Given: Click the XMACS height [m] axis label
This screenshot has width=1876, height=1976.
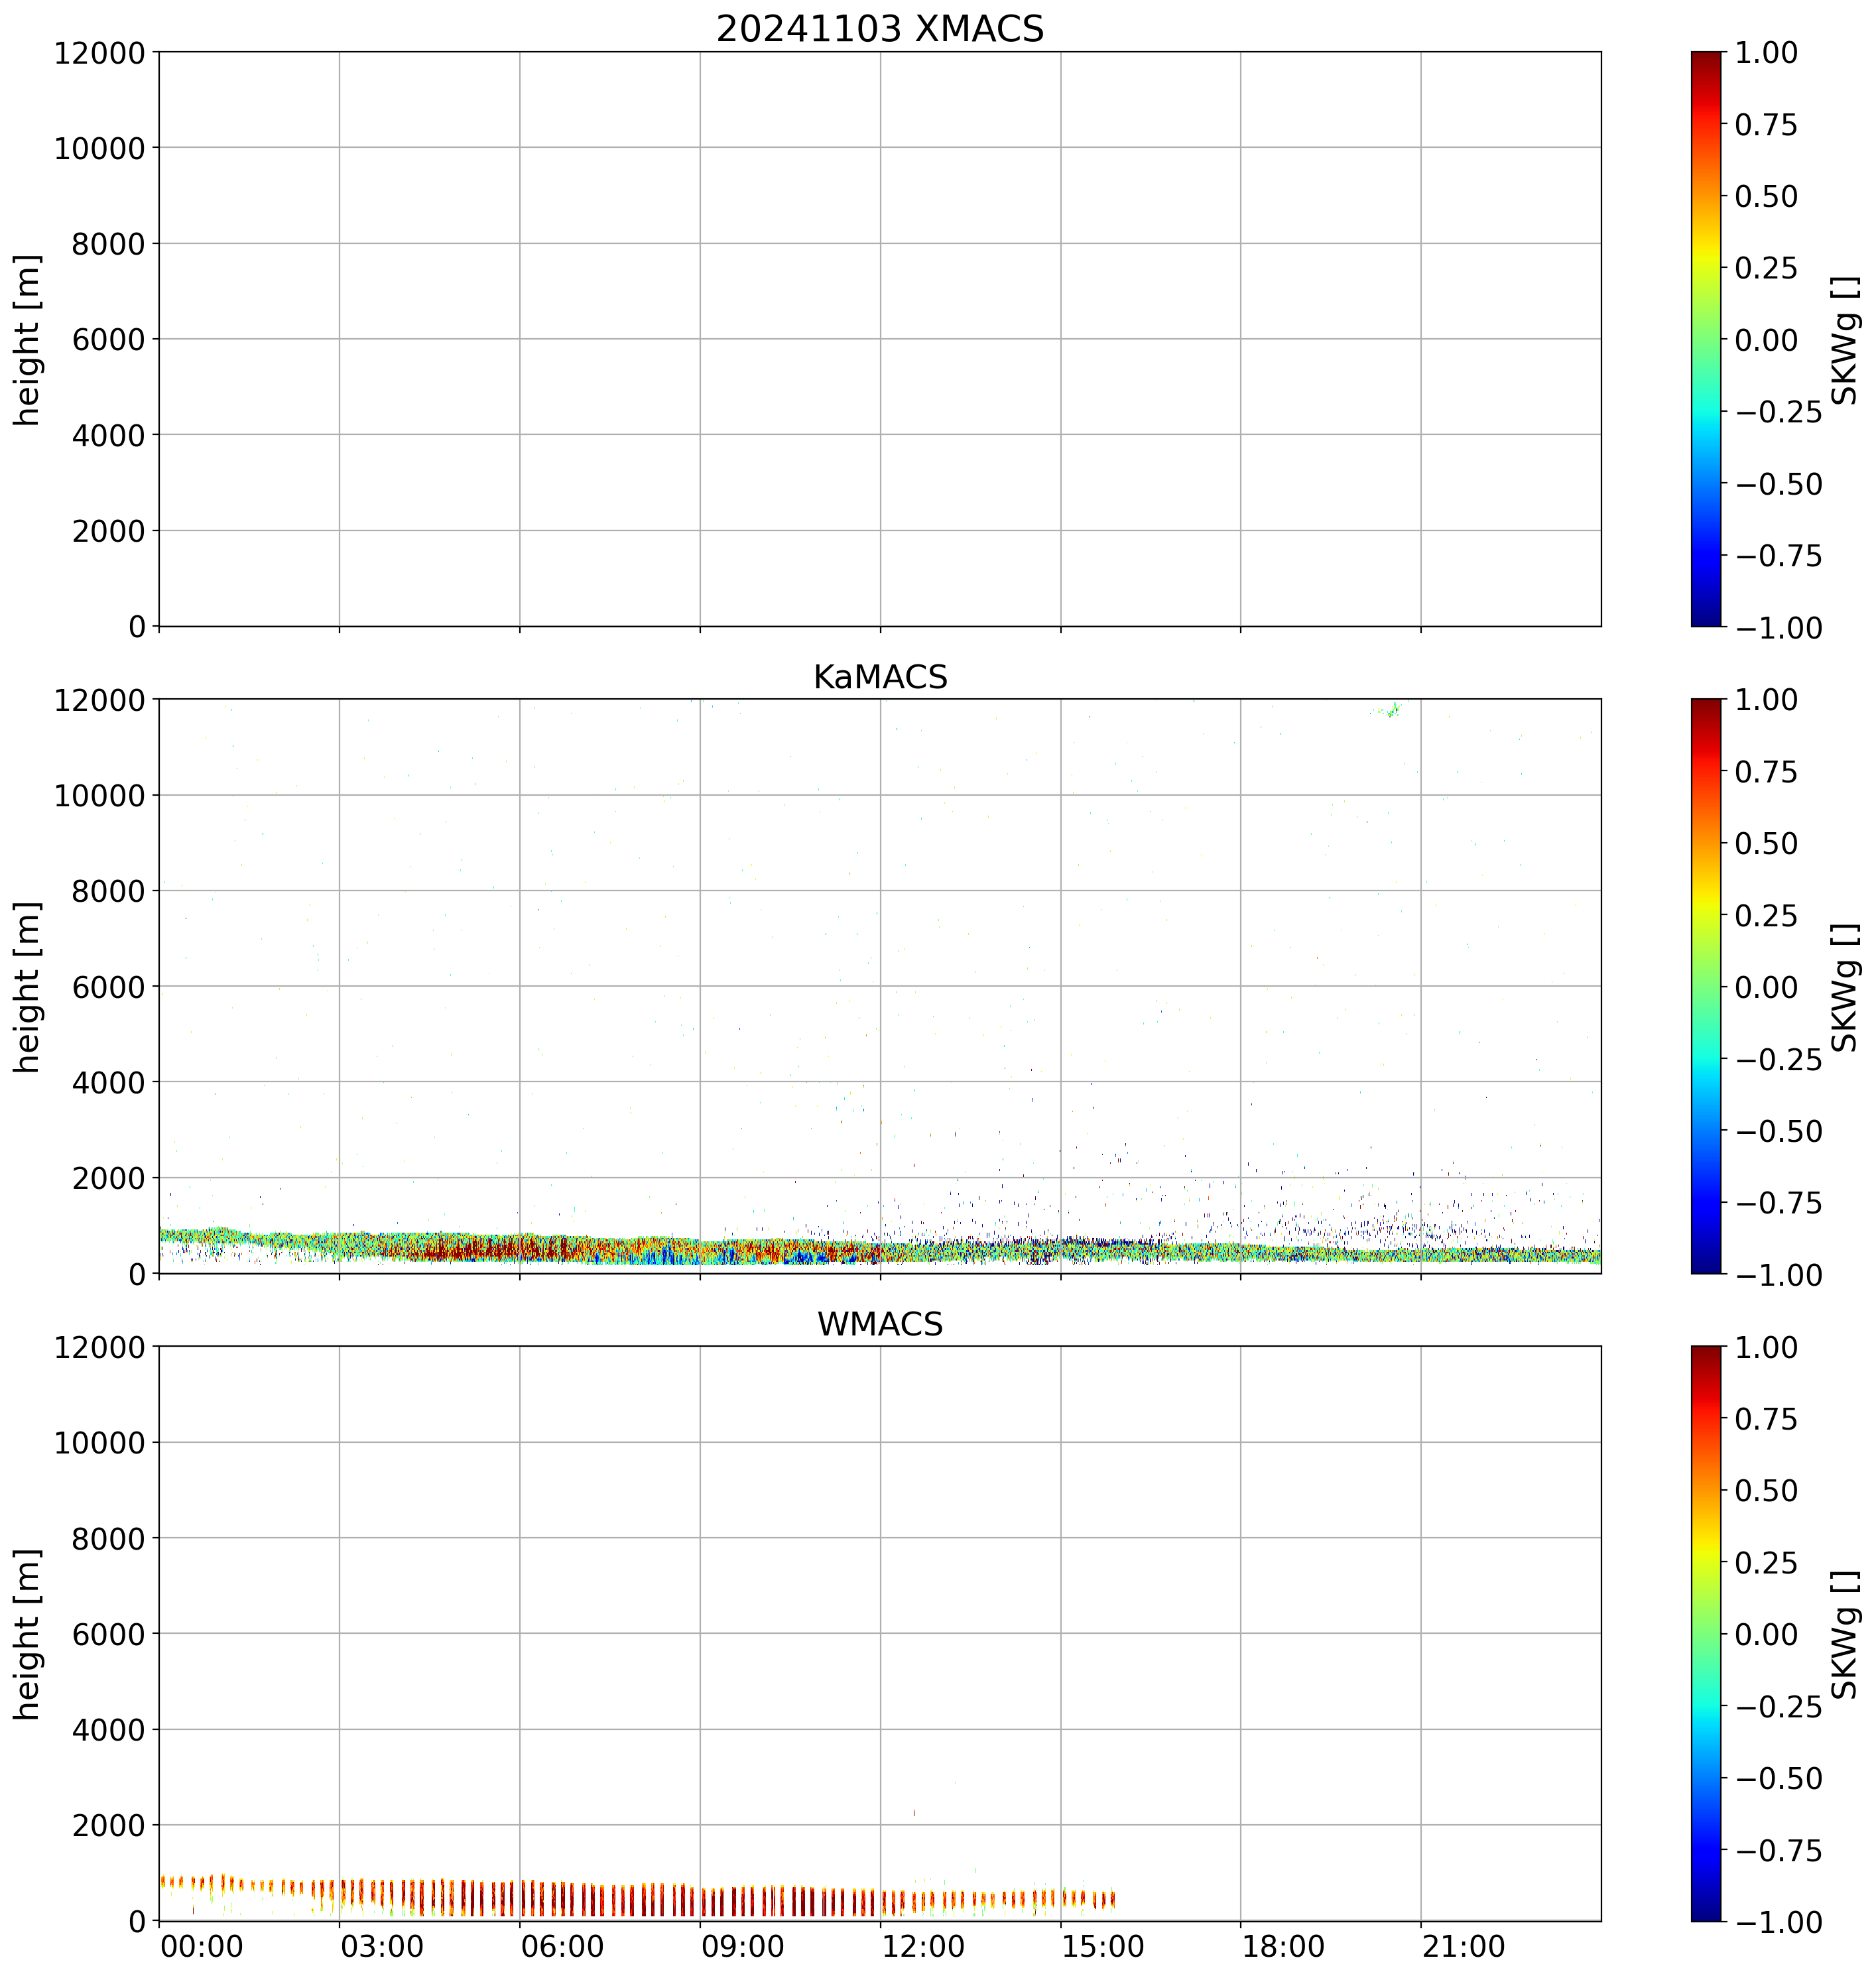Looking at the screenshot, I should [27, 339].
